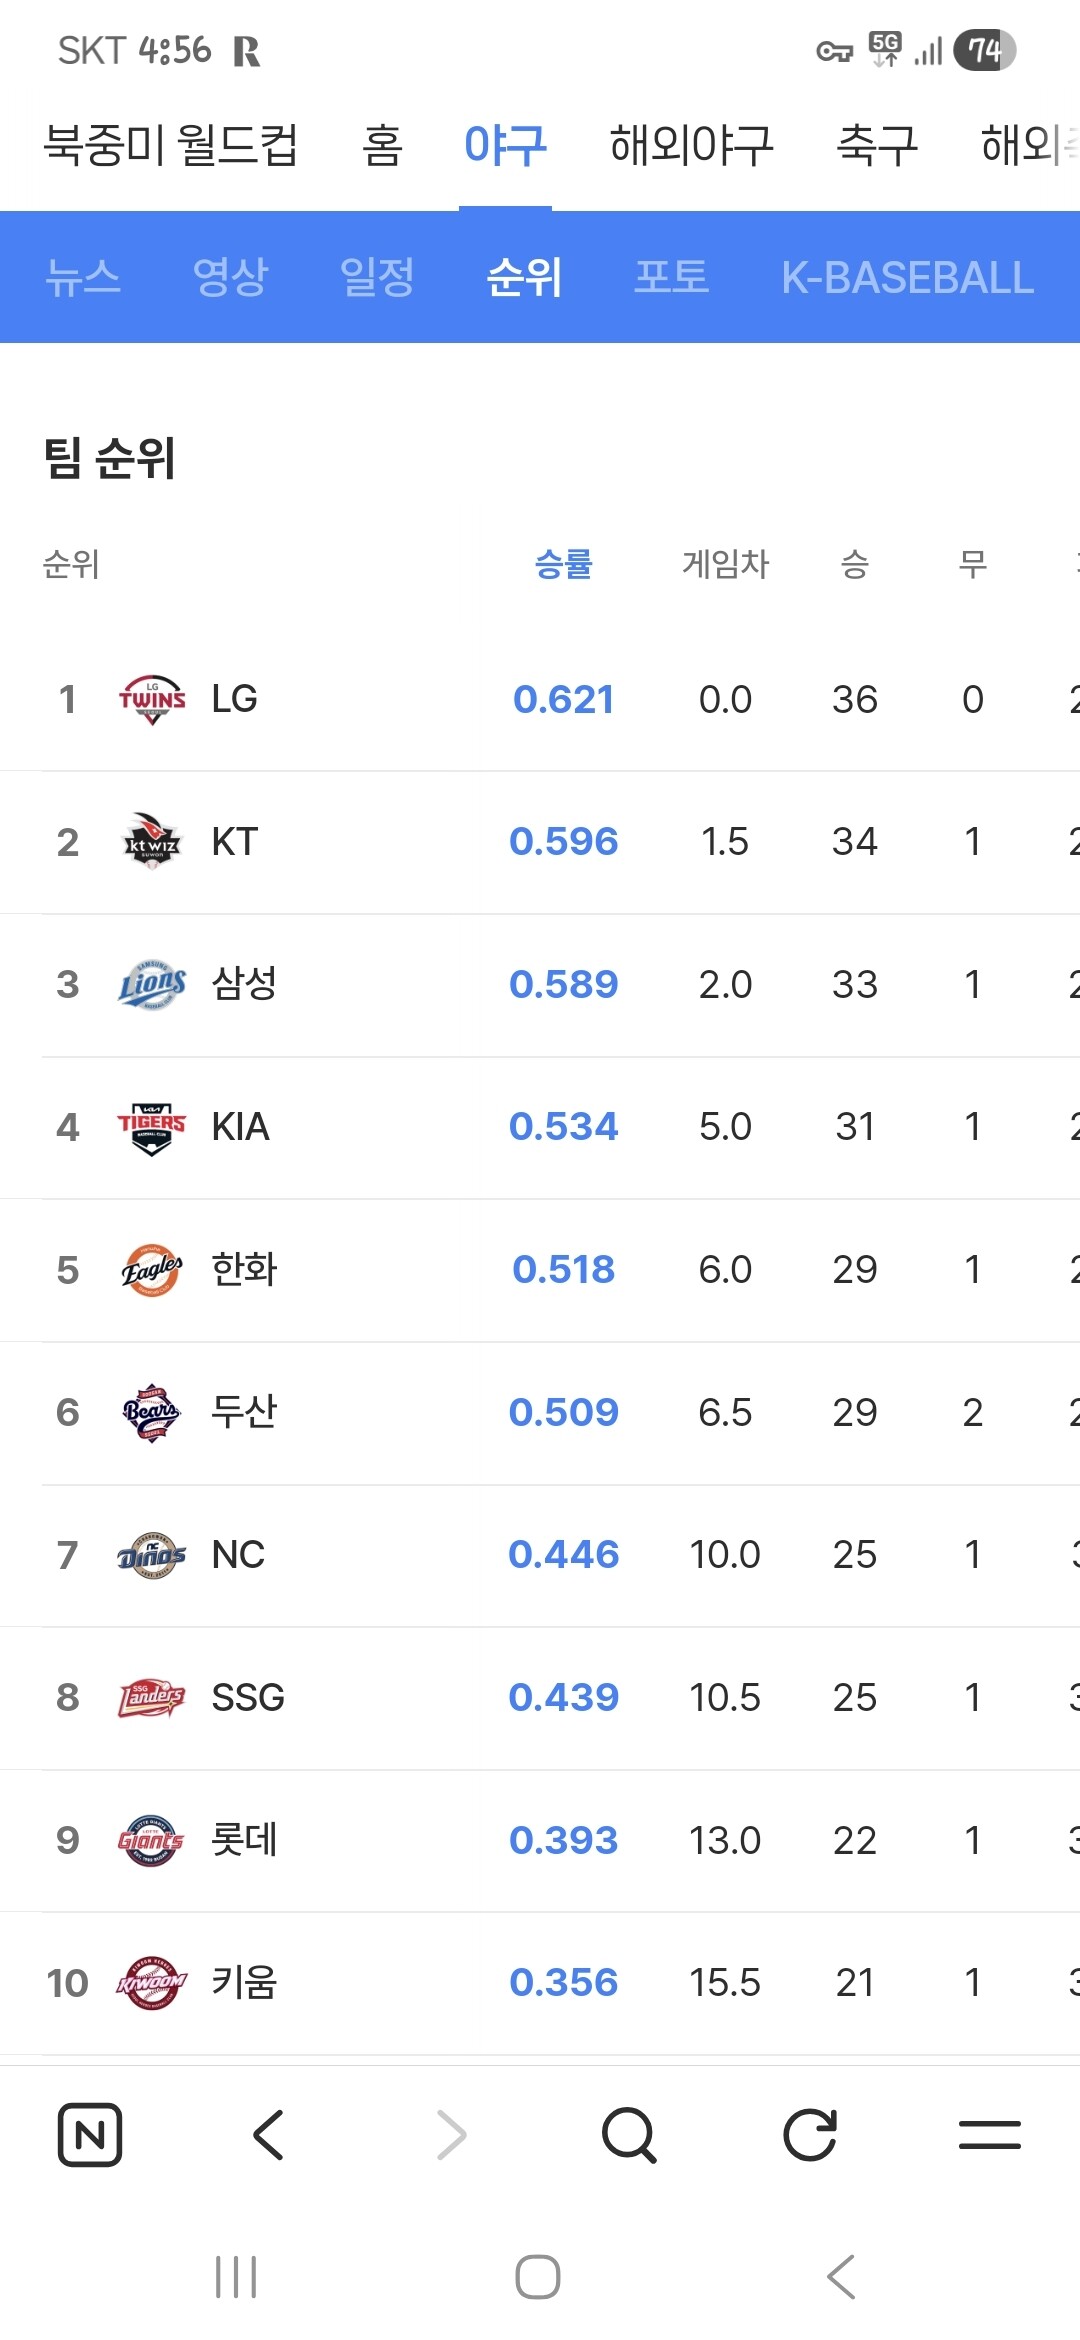The image size is (1080, 2340).
Task: Switch to the 축구 tab
Action: click(x=877, y=146)
